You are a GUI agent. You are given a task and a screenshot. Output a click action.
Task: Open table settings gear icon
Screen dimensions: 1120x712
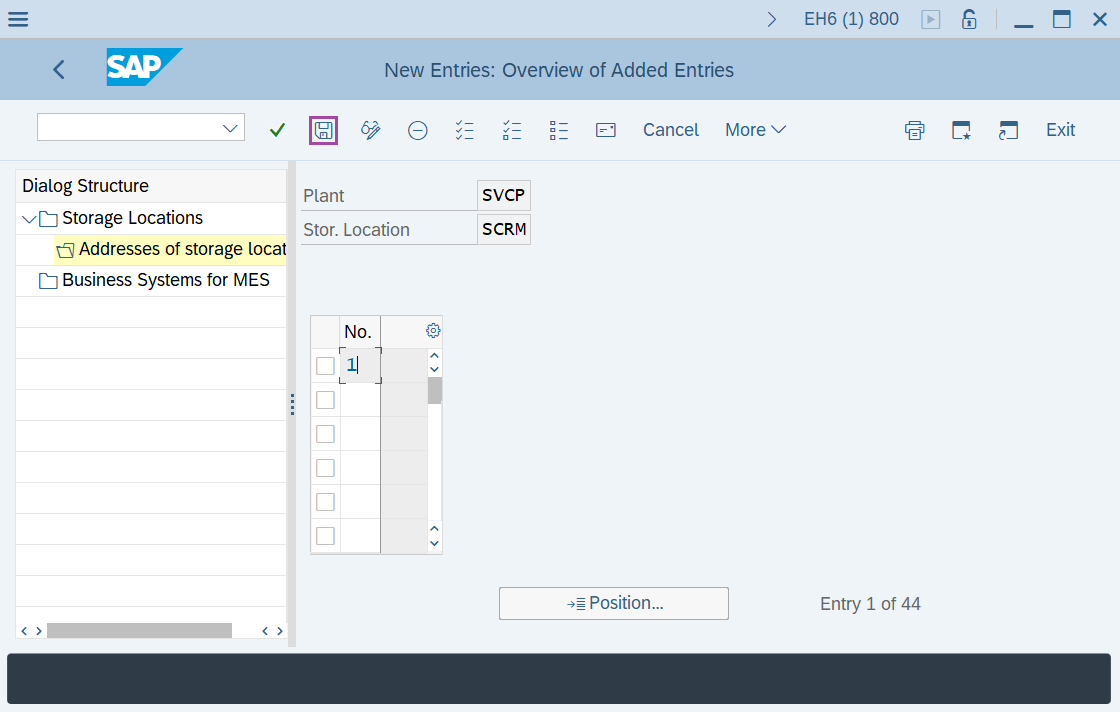click(x=433, y=331)
